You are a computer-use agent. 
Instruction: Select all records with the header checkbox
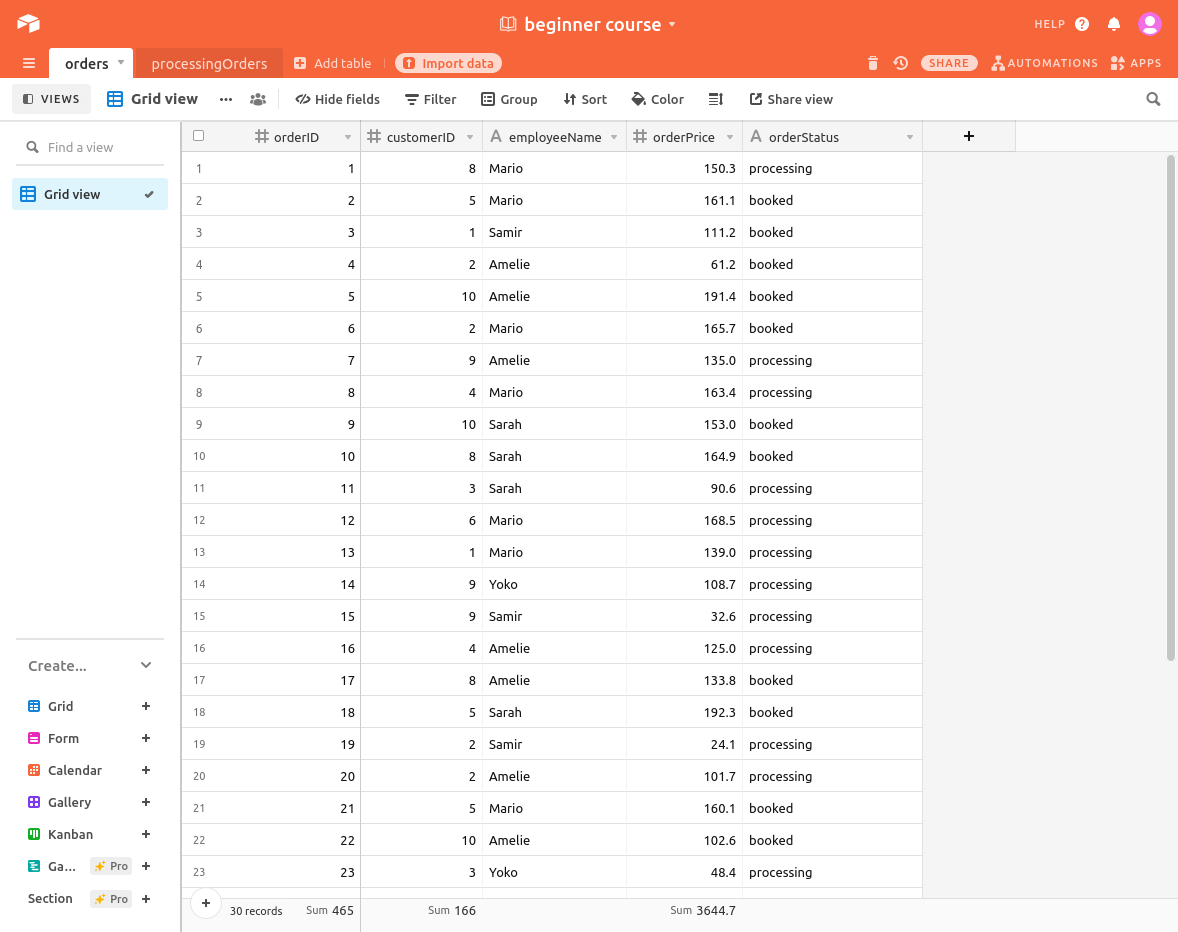click(x=196, y=136)
